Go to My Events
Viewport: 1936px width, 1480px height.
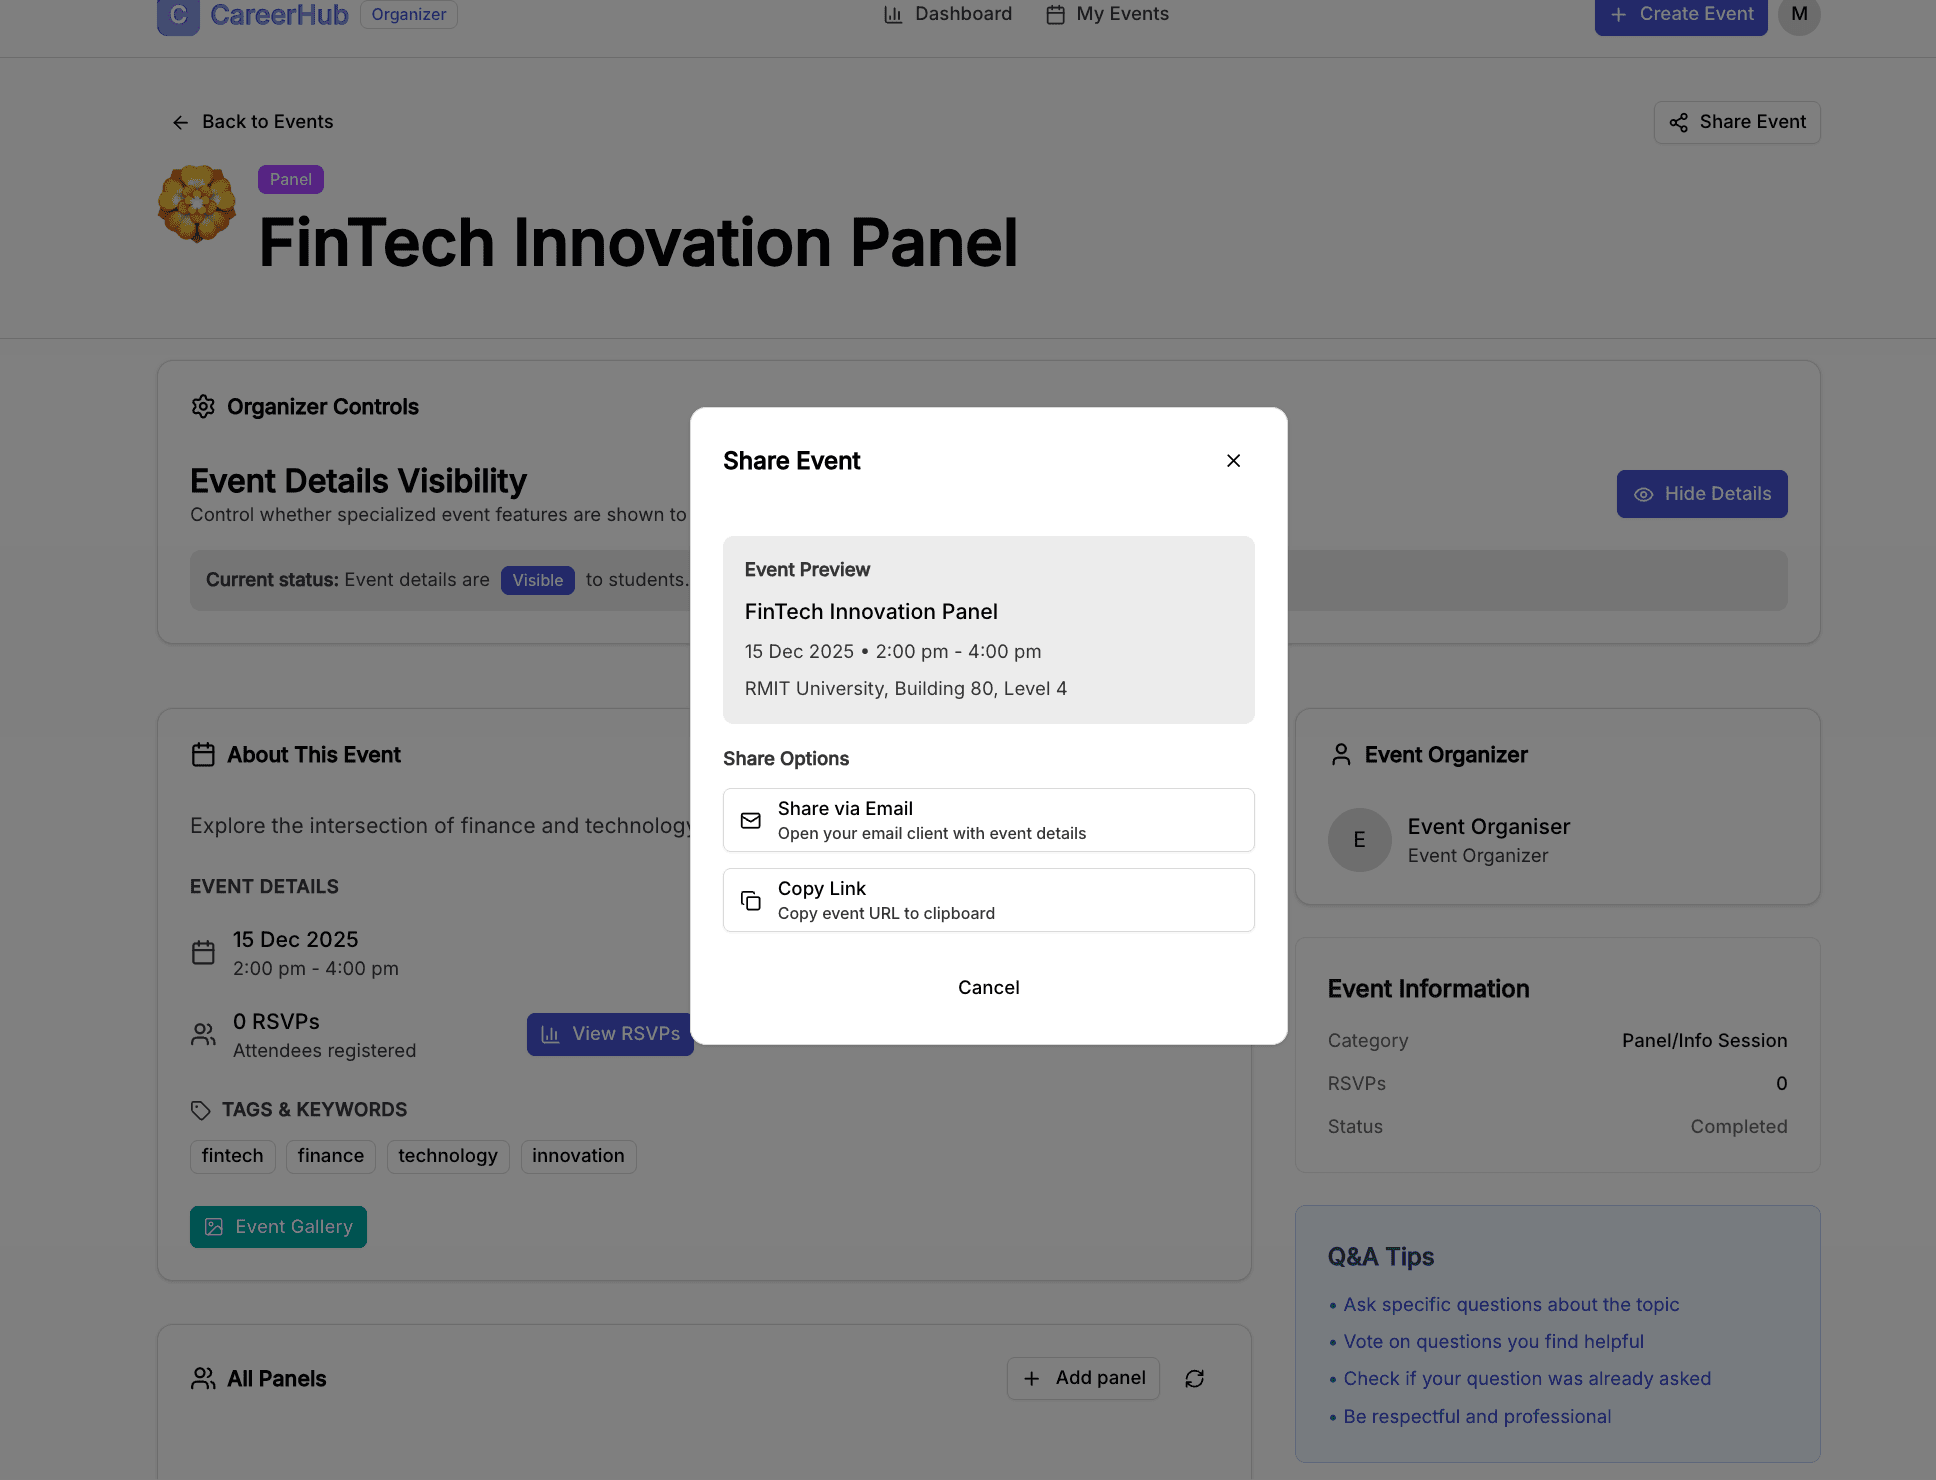point(1107,14)
